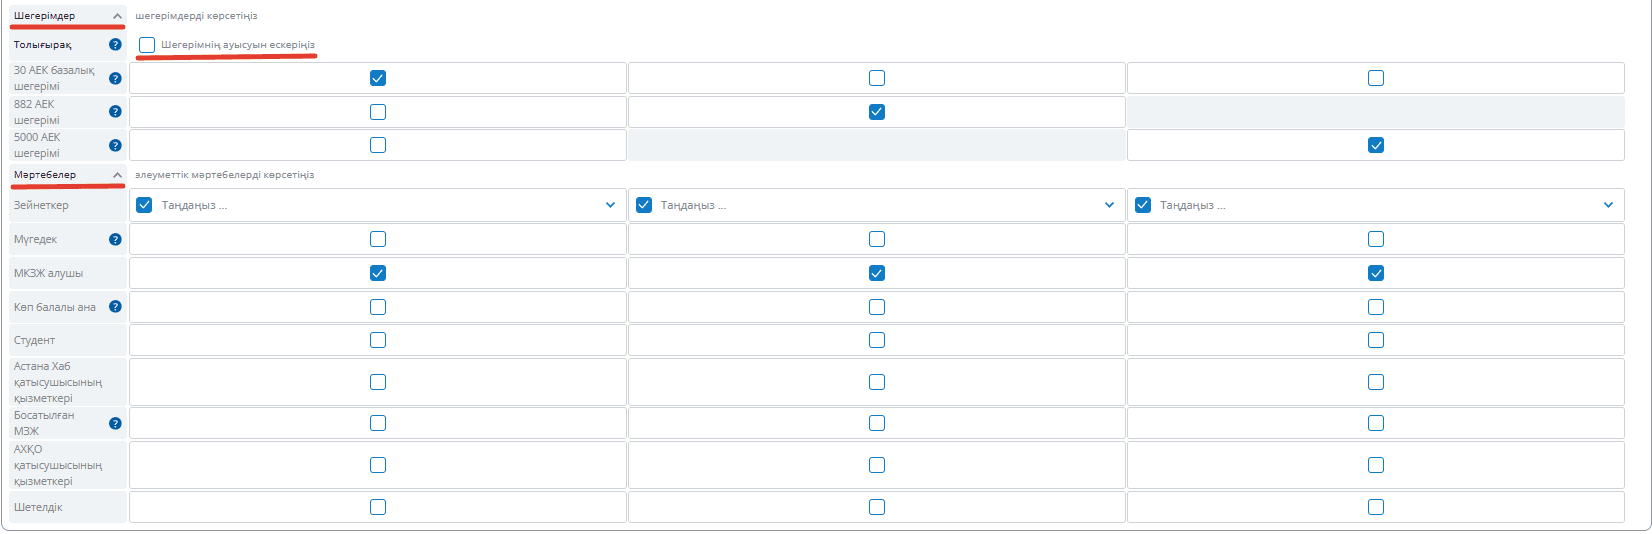Open help icon next to Толығырақ
Image resolution: width=1652 pixels, height=534 pixels.
pyautogui.click(x=115, y=45)
